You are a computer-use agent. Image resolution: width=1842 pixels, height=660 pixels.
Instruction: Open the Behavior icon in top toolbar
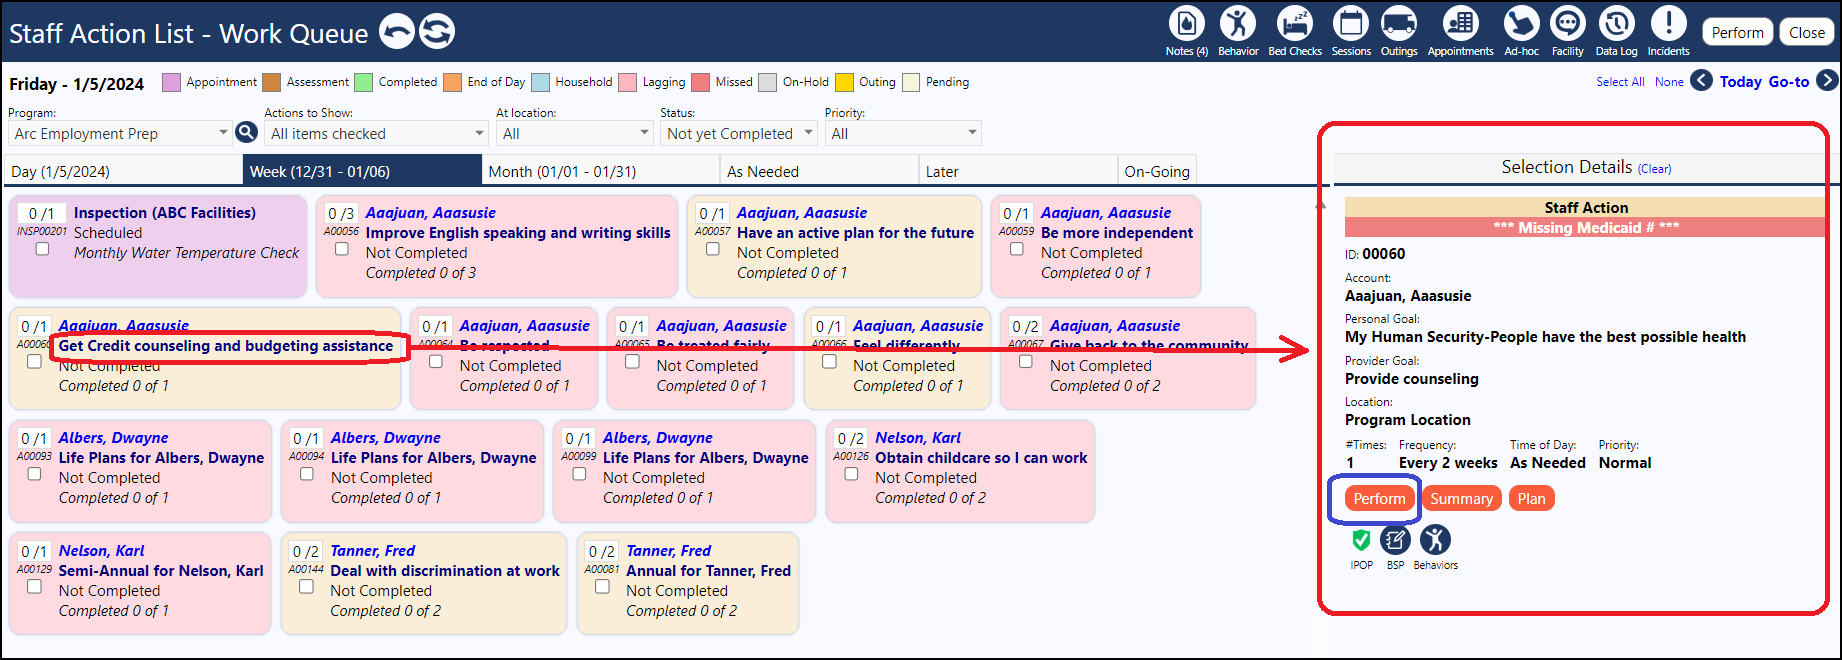pyautogui.click(x=1237, y=23)
